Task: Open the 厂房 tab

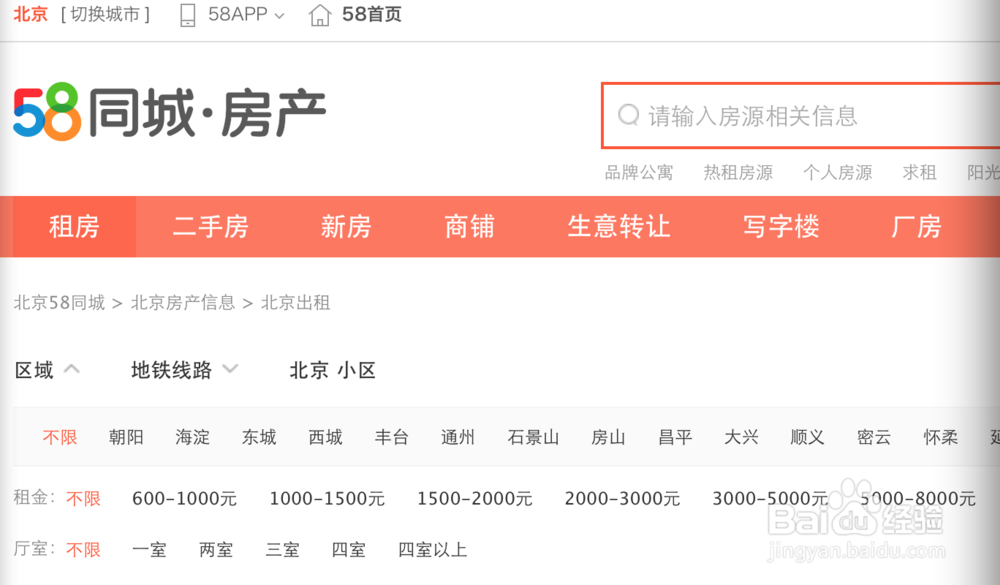Action: pos(916,226)
